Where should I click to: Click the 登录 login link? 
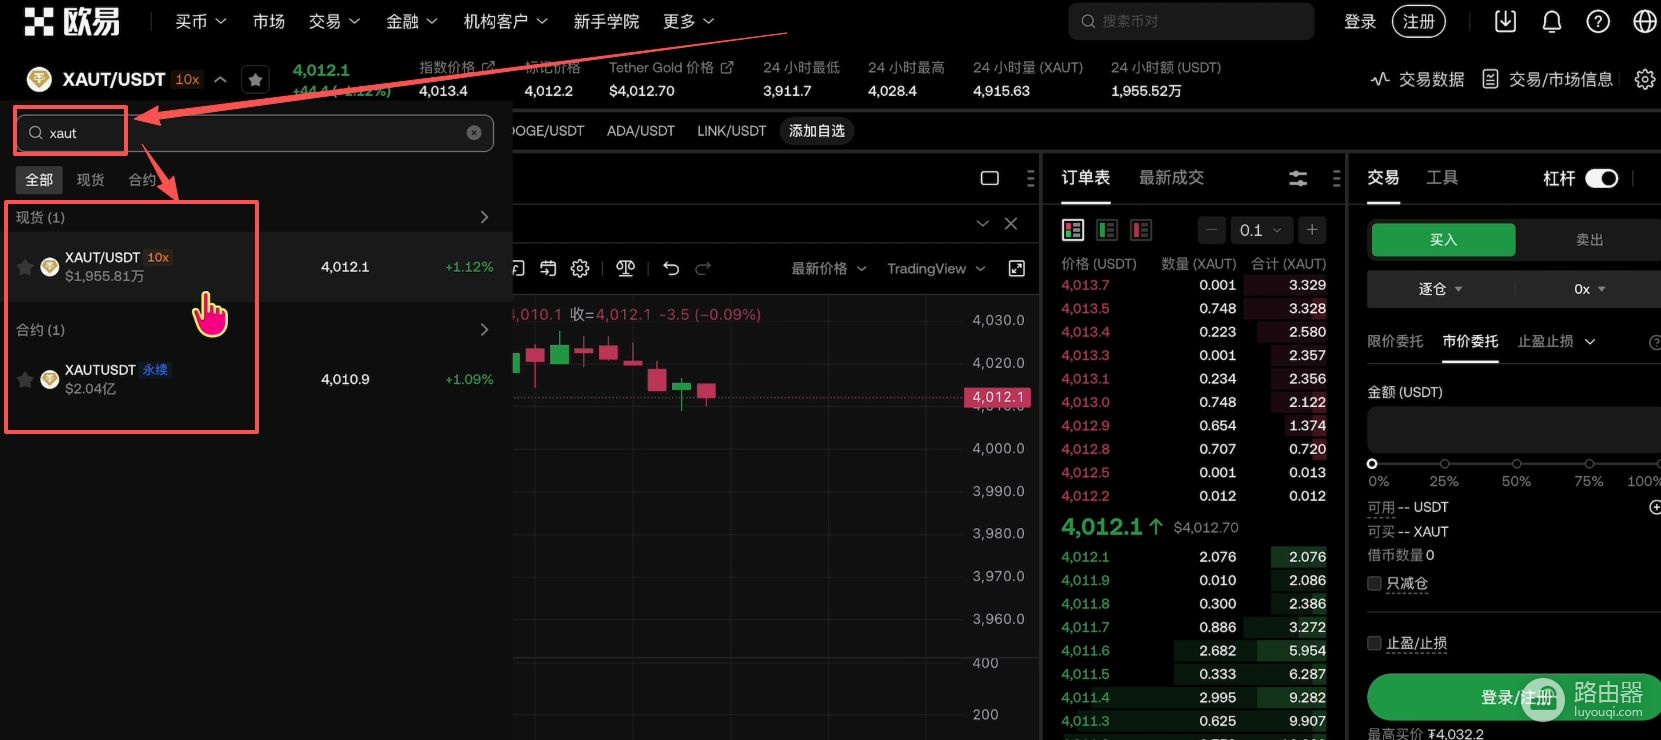pos(1360,21)
